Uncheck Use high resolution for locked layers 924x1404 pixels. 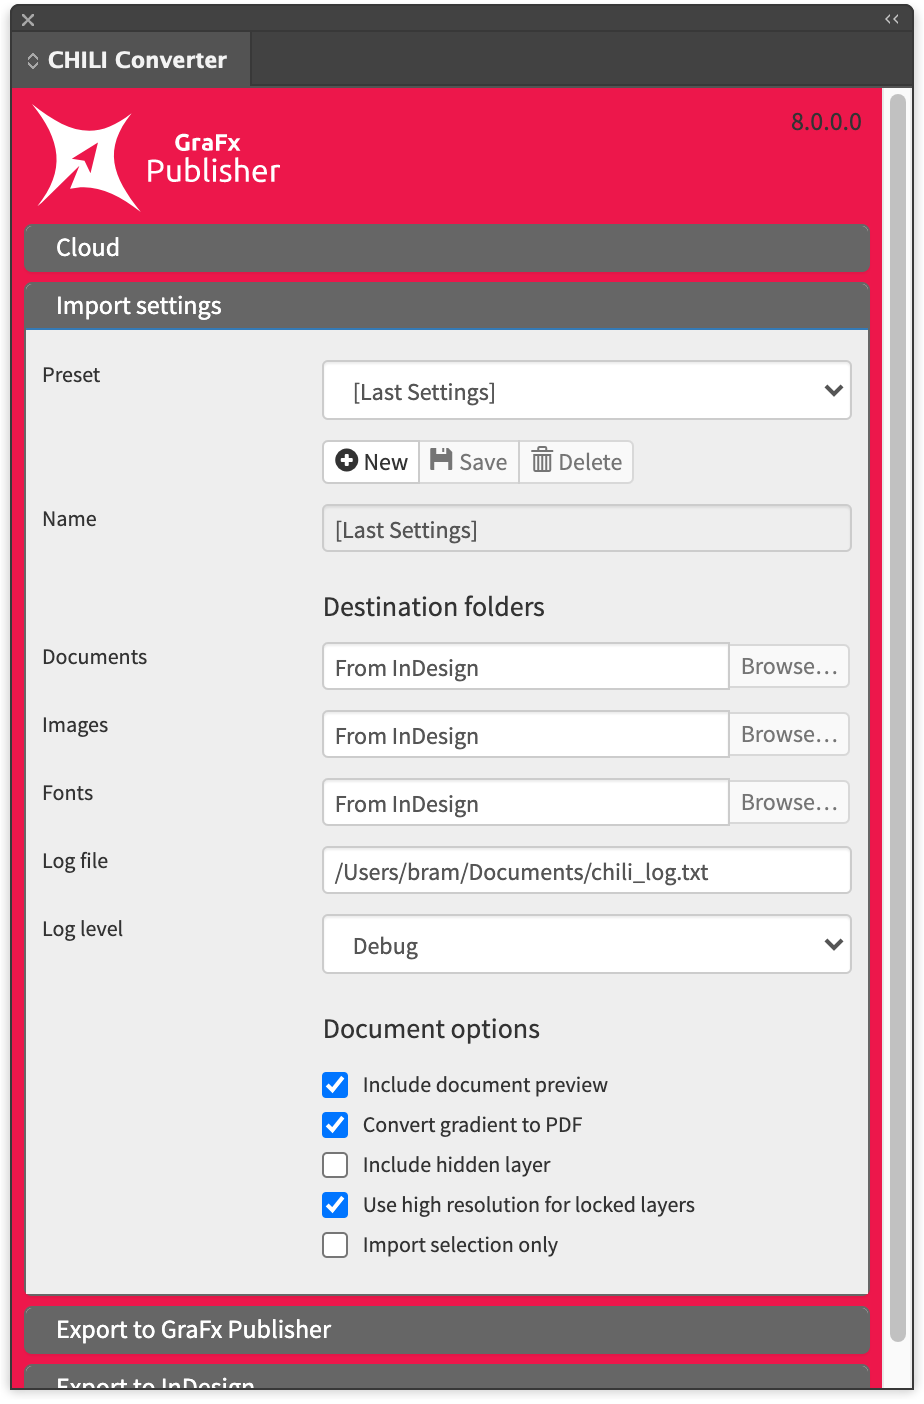pos(335,1205)
